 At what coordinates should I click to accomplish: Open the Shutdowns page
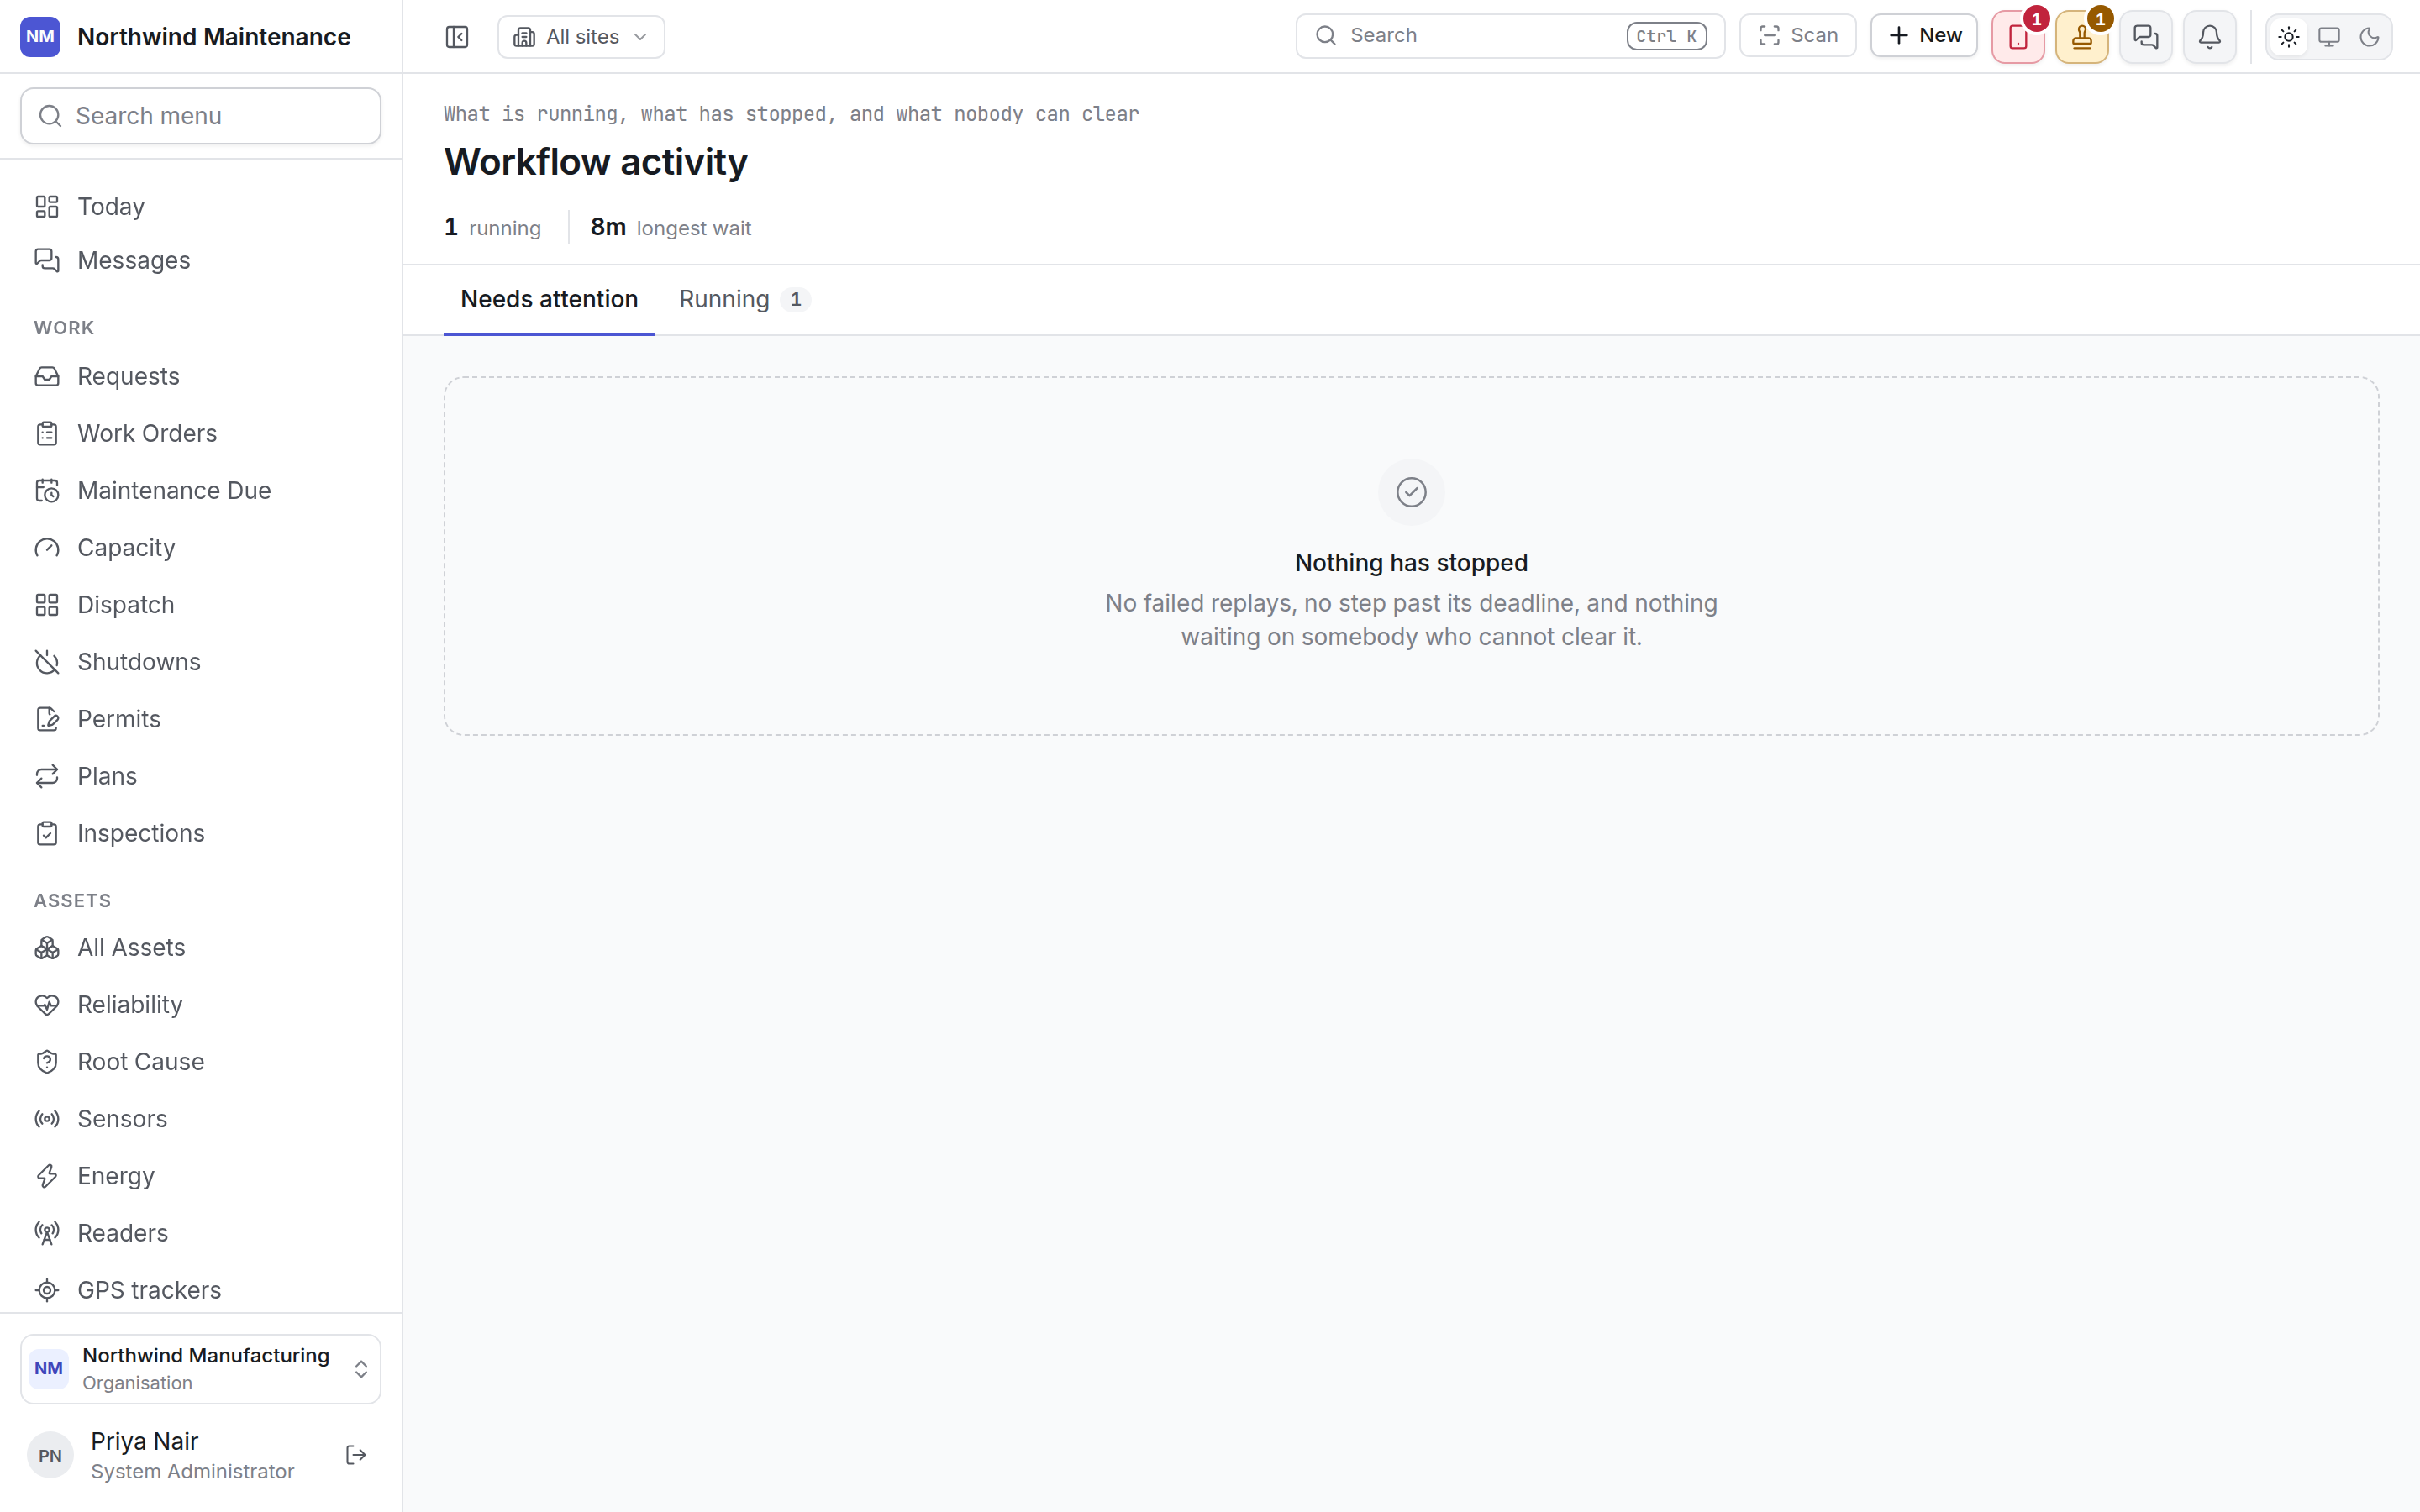(x=201, y=661)
